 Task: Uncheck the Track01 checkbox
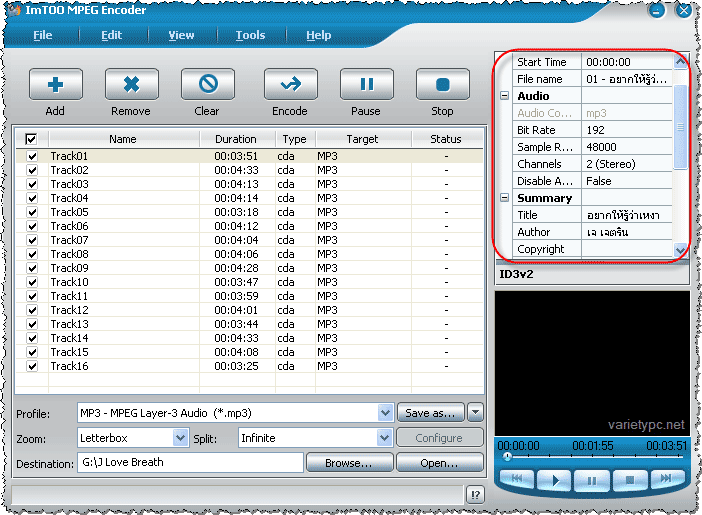[x=32, y=156]
